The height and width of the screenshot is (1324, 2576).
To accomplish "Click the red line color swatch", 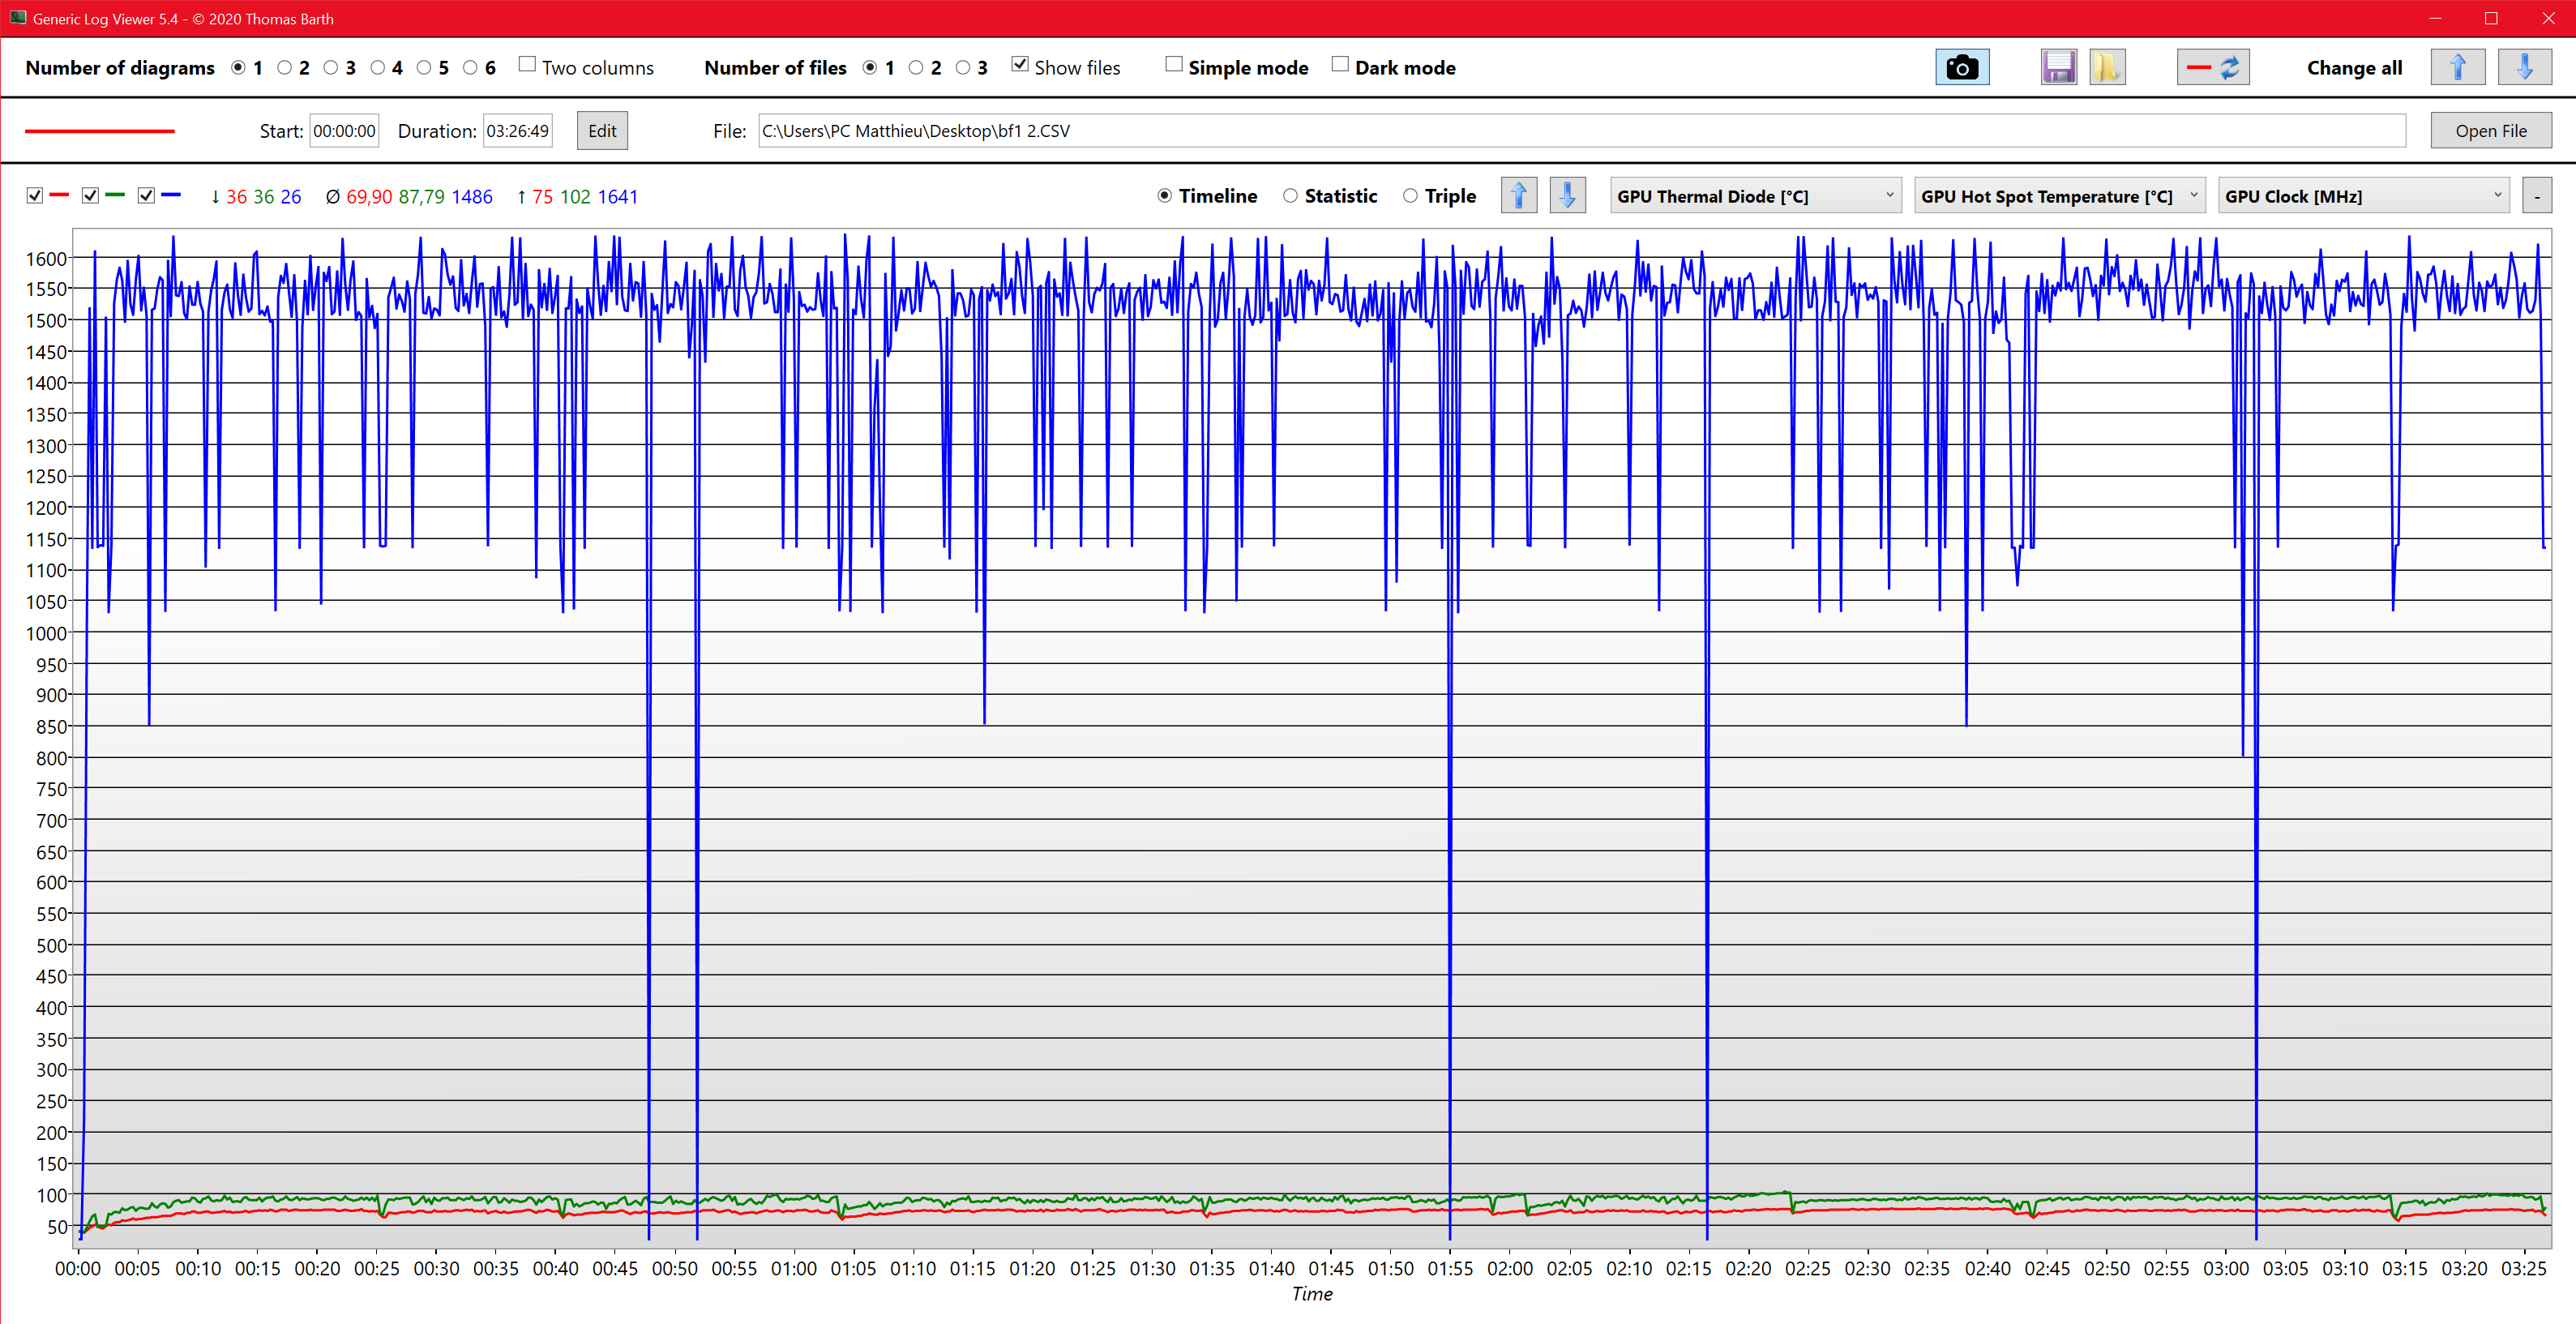I will click(99, 131).
